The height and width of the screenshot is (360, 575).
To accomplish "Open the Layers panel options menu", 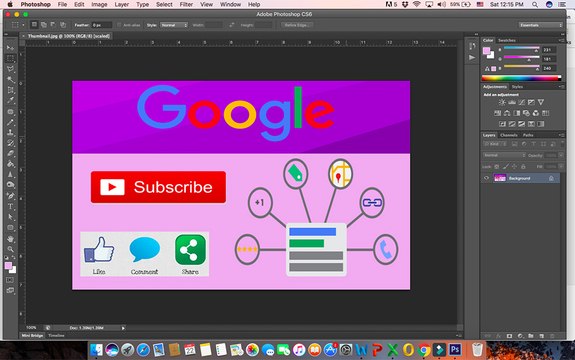I will coord(561,135).
